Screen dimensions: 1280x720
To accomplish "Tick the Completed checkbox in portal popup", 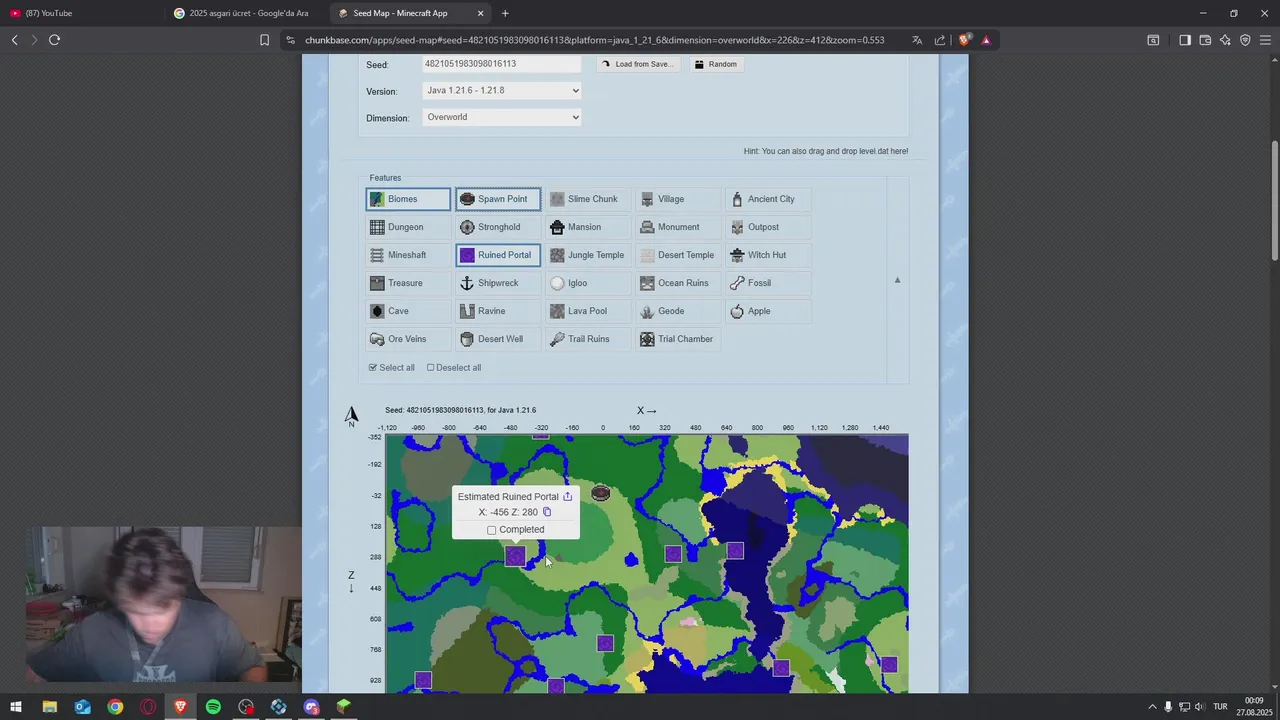I will click(x=491, y=530).
